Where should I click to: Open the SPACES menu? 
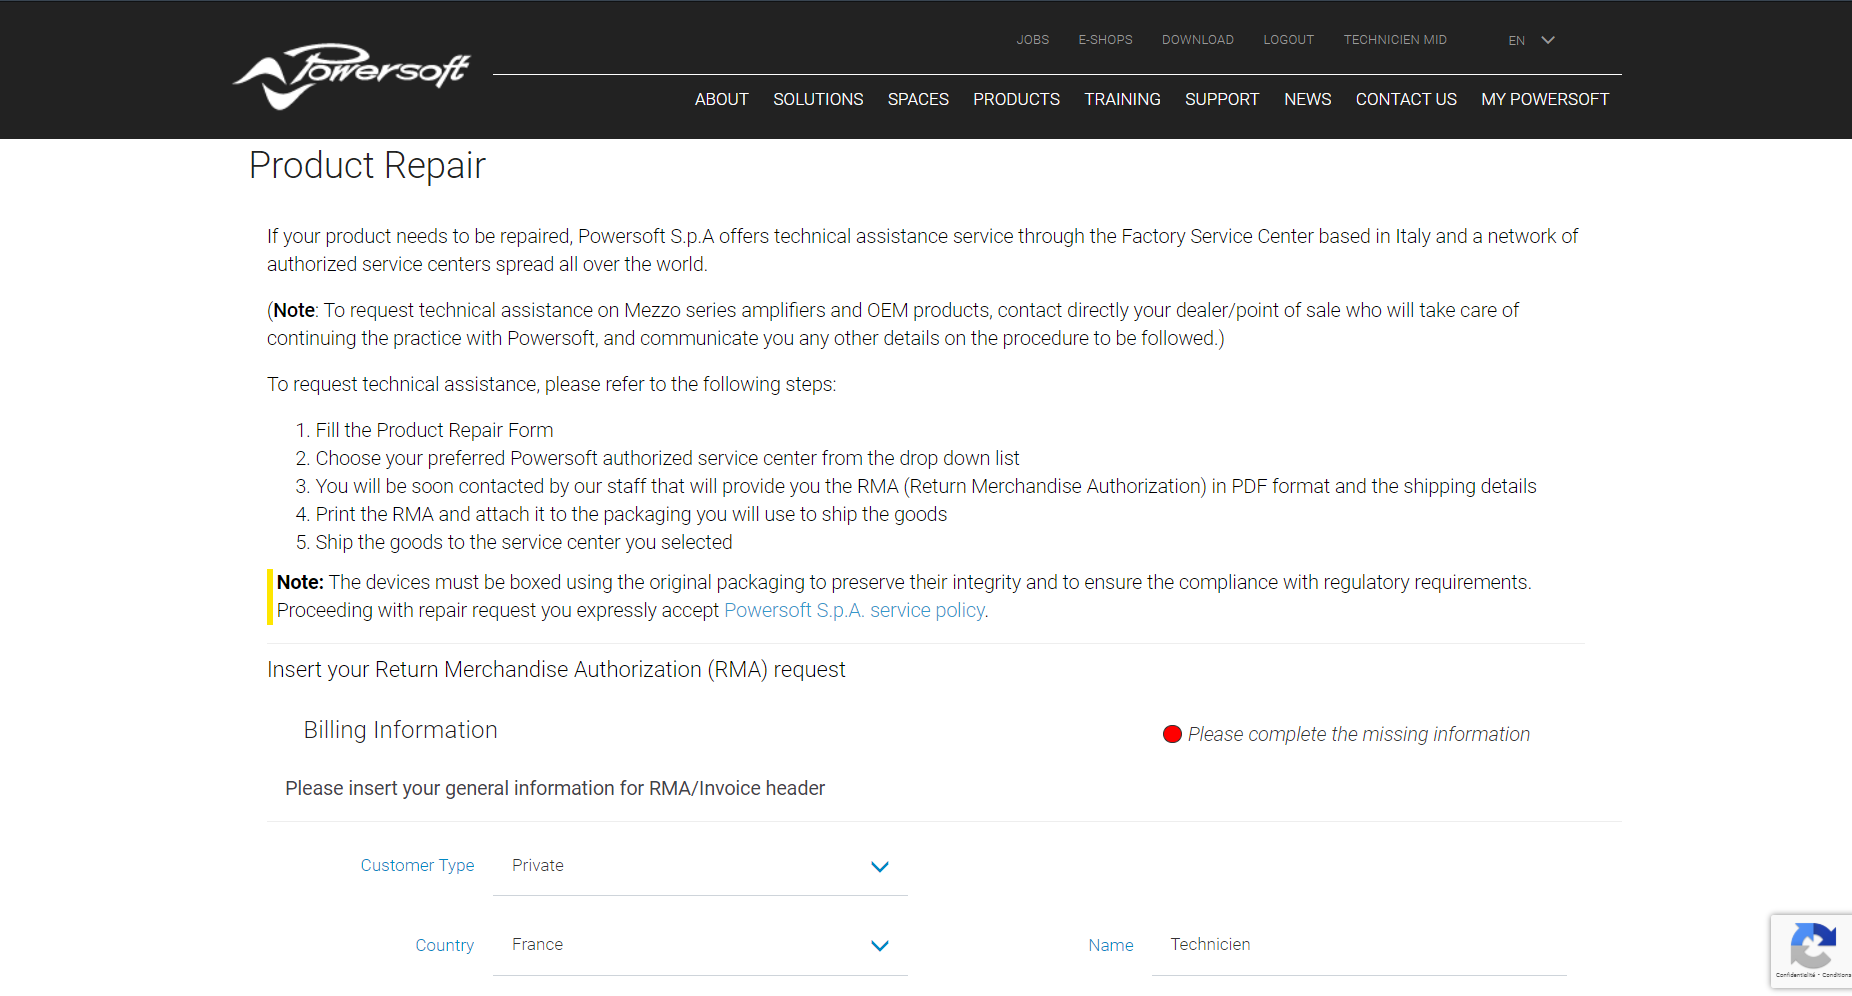pos(918,99)
